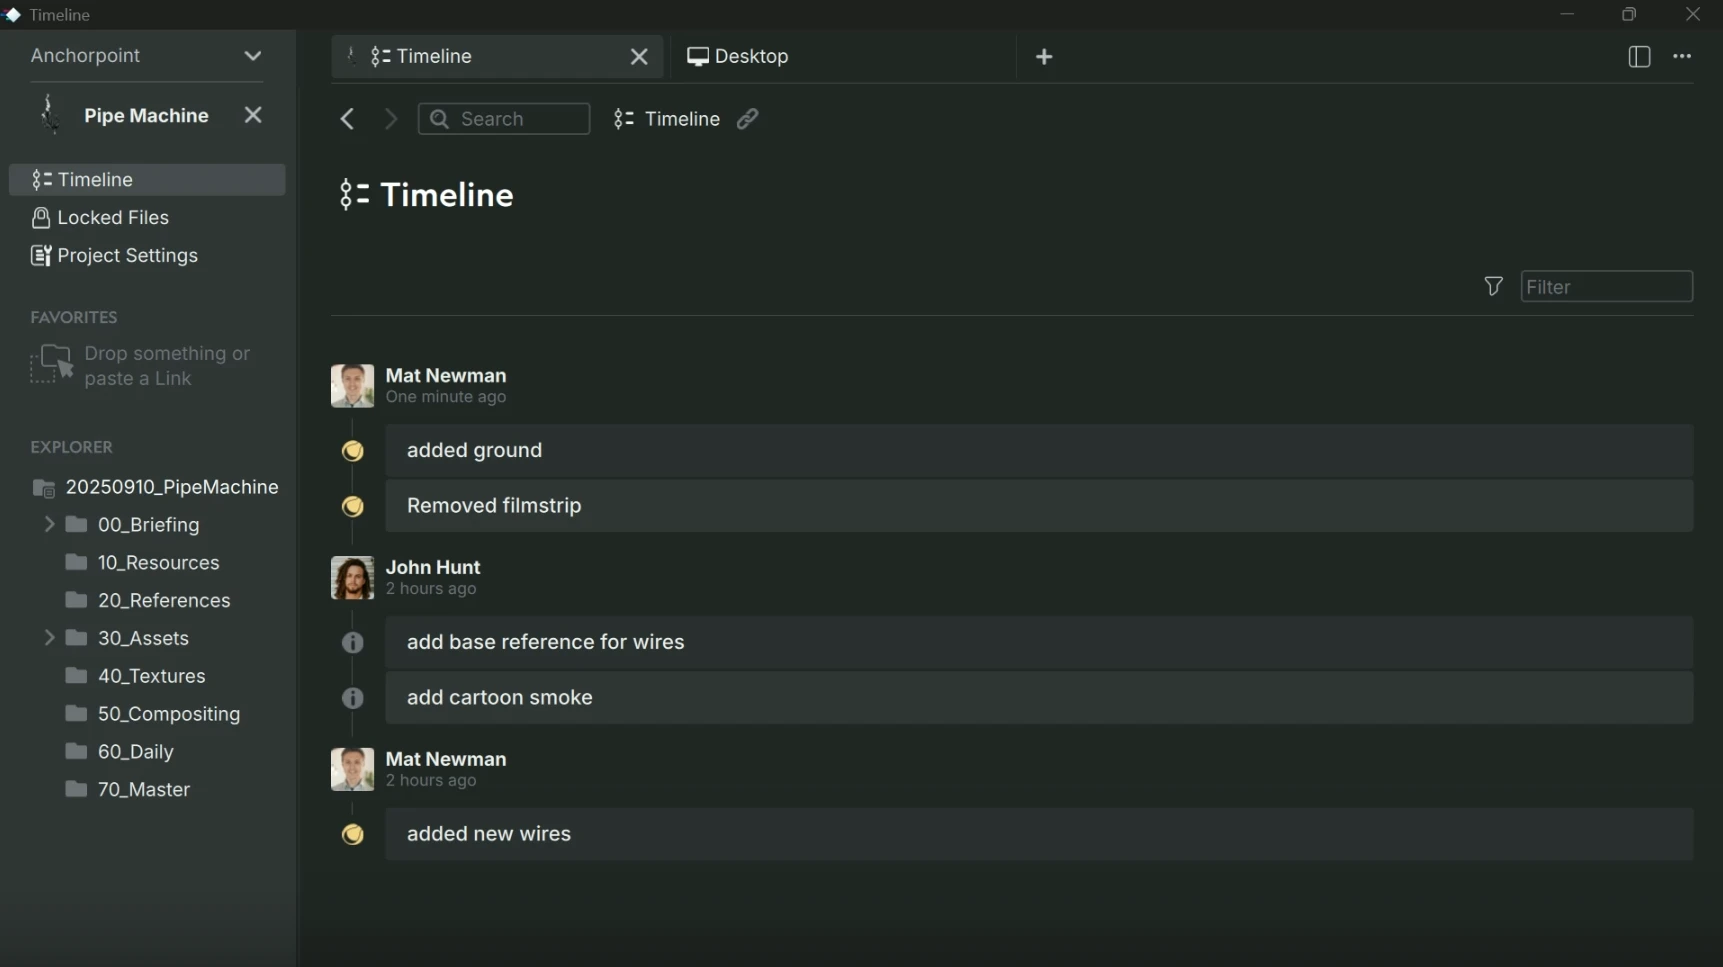The height and width of the screenshot is (967, 1723).
Task: Click the 70_Master folder icon
Action: click(76, 790)
